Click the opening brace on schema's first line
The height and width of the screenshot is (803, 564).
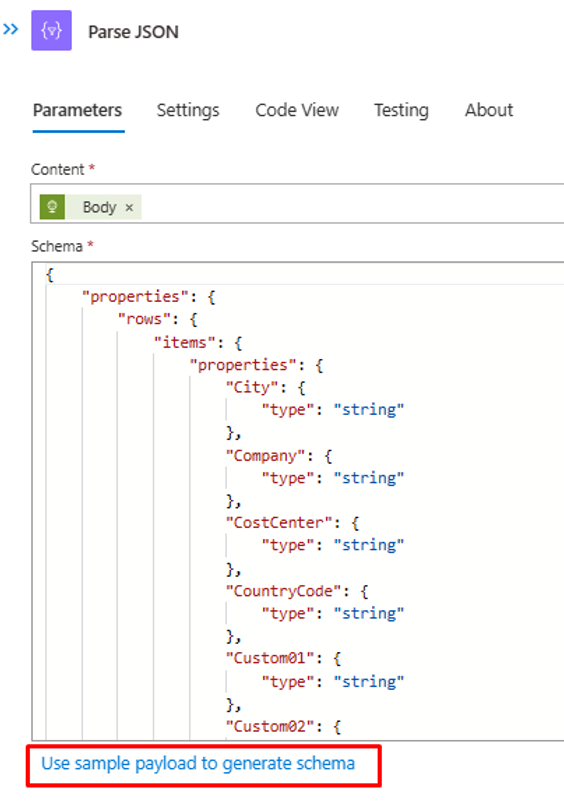[50, 275]
